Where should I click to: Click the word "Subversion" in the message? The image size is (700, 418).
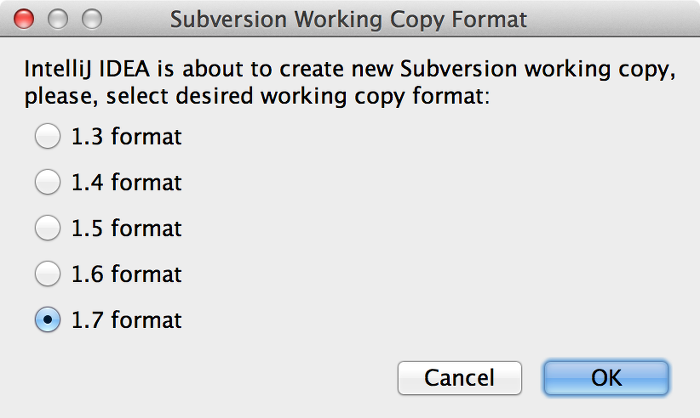click(x=458, y=69)
